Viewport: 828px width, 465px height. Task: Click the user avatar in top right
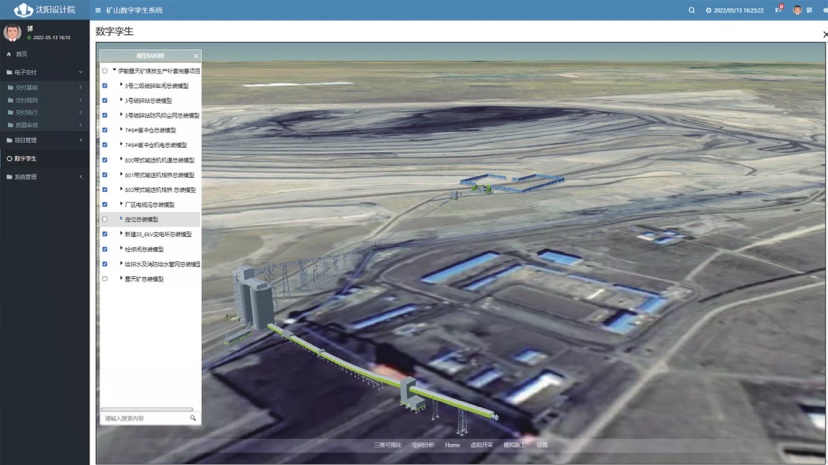(797, 10)
